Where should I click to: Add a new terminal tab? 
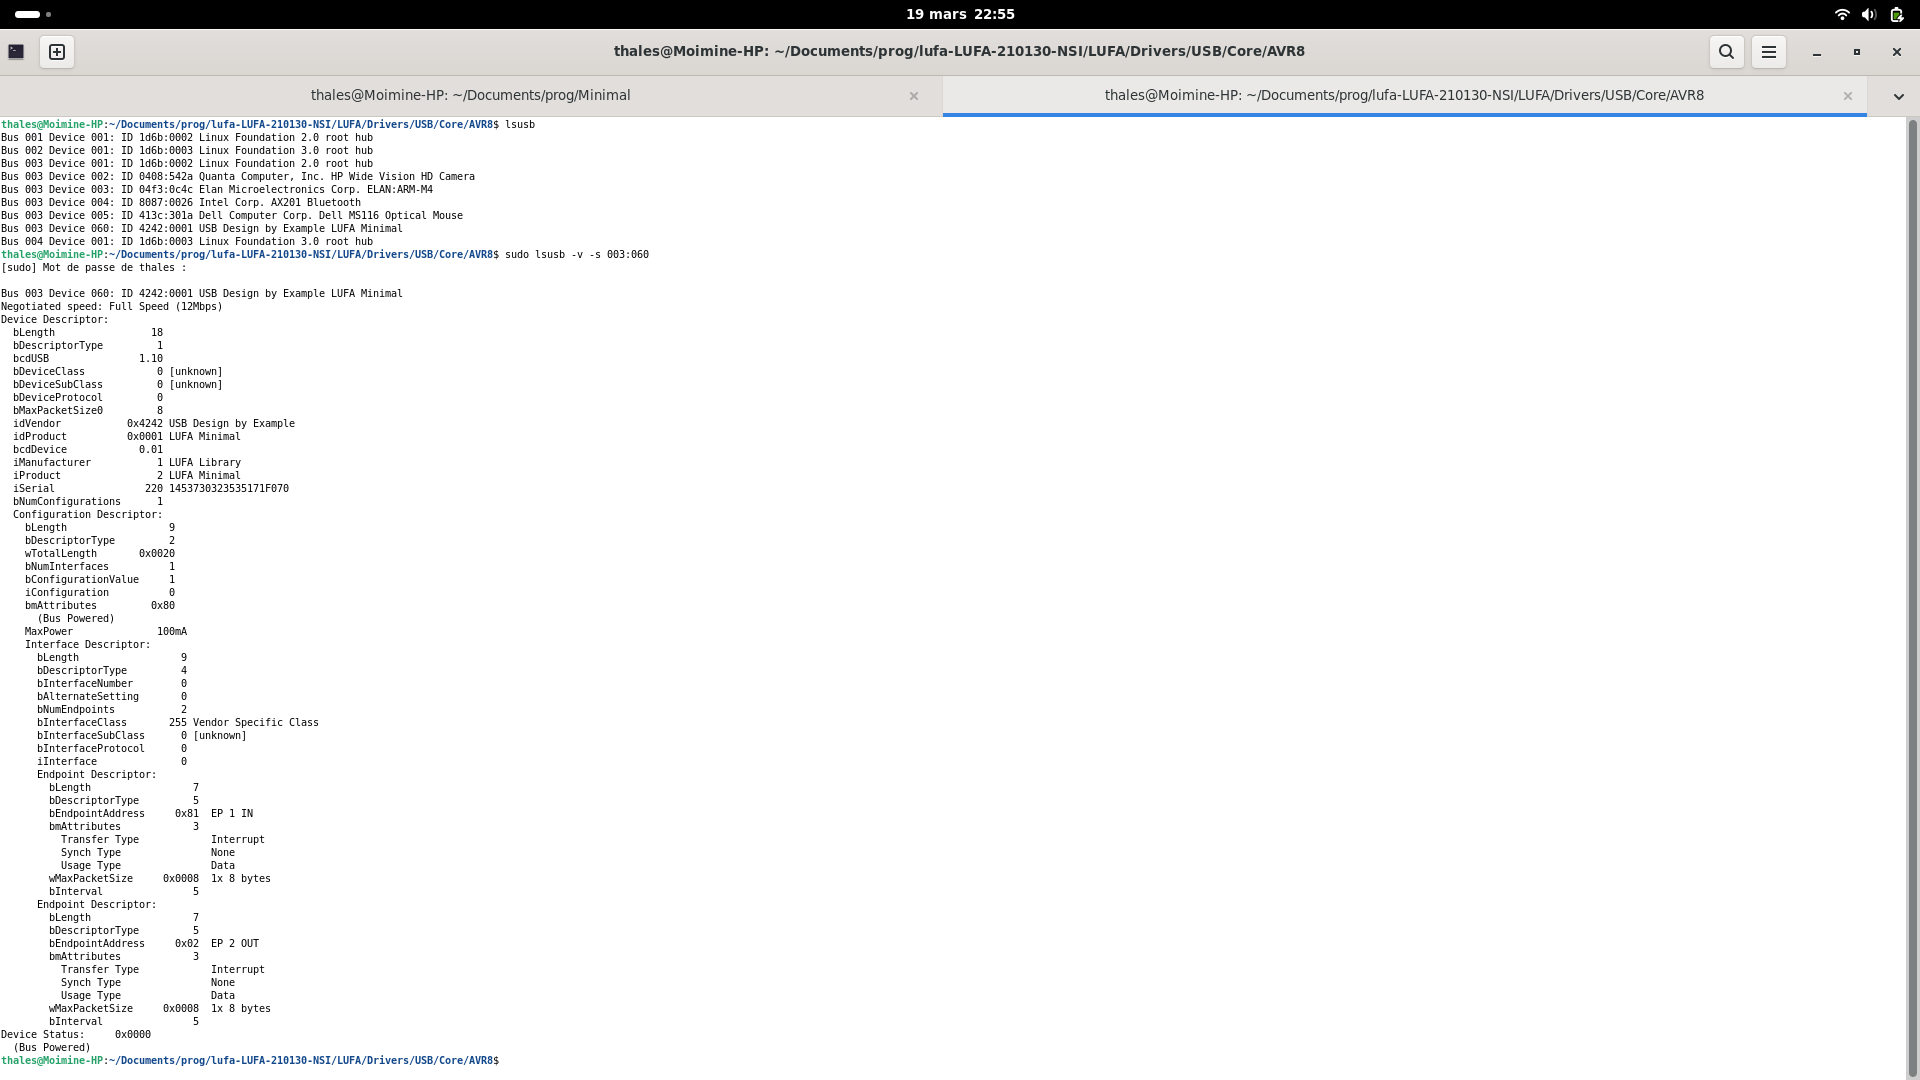click(x=57, y=52)
